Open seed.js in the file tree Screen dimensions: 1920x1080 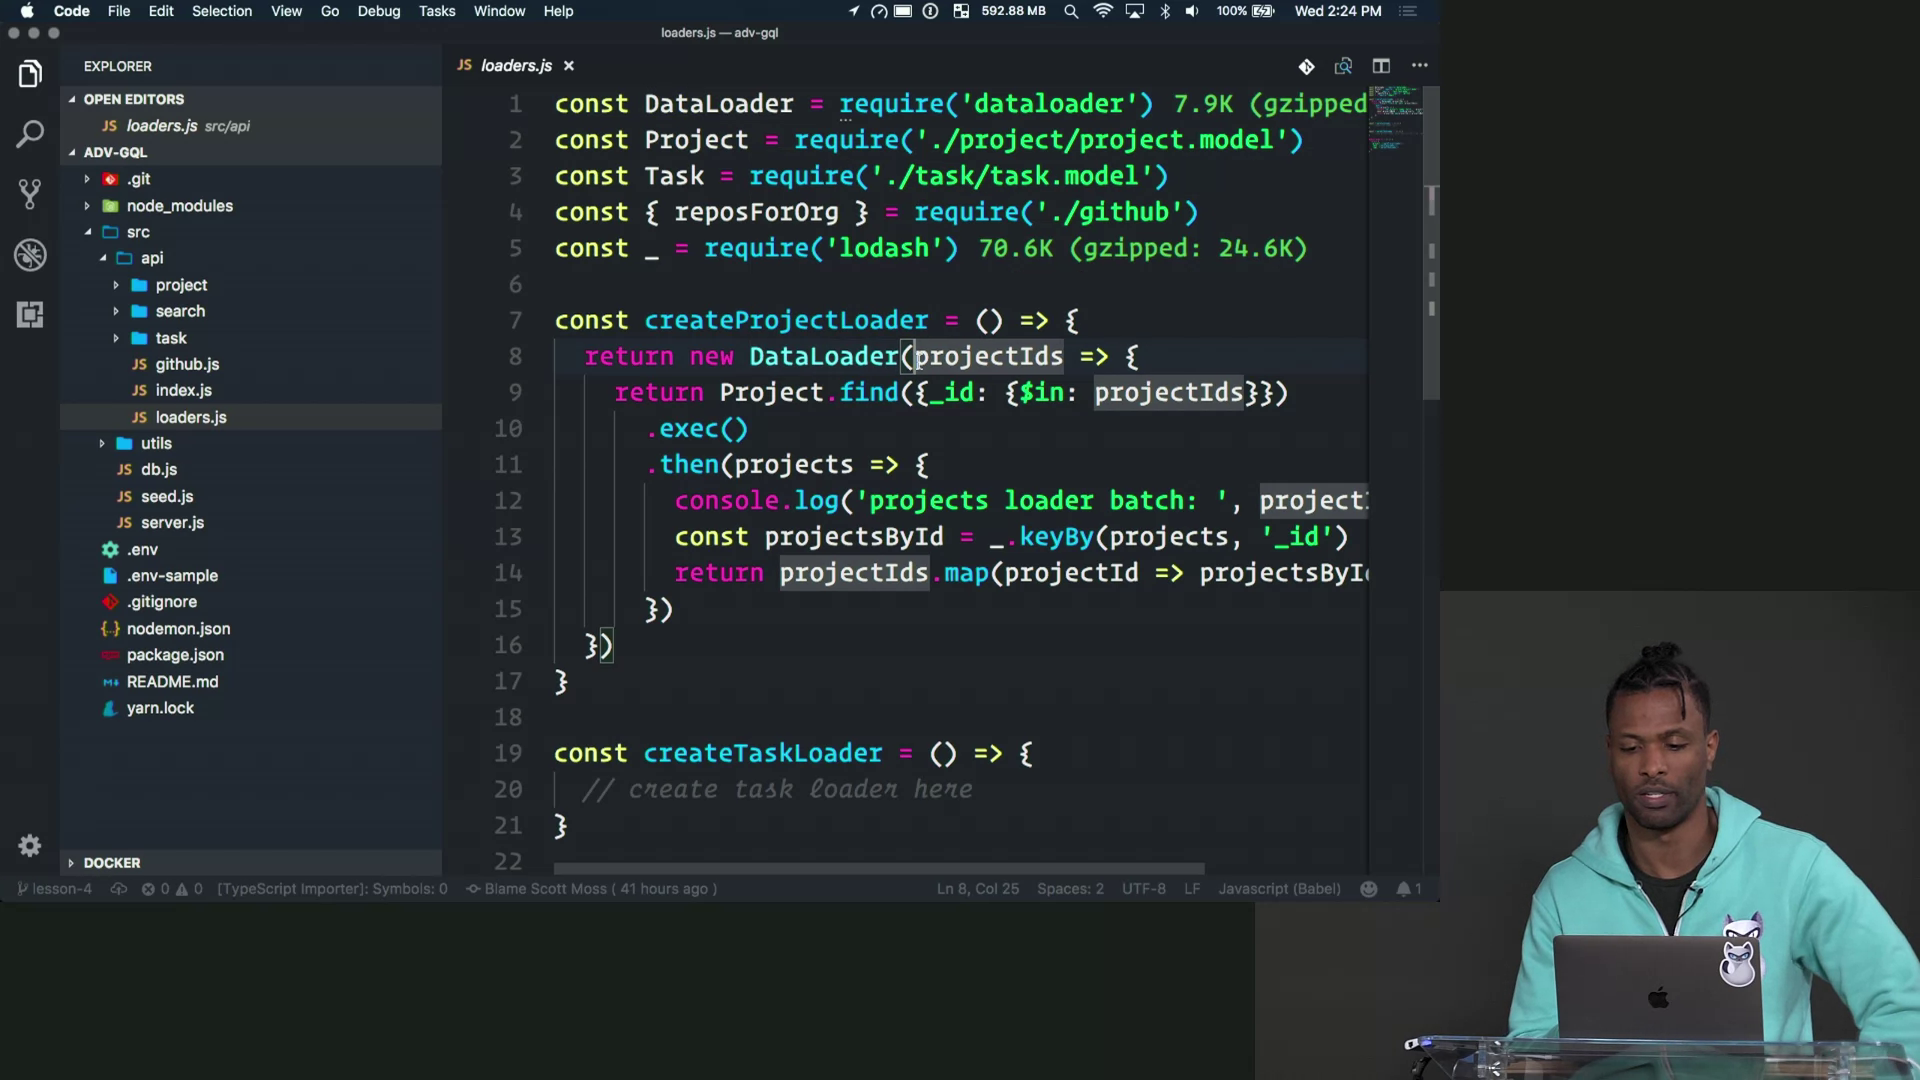[251, 497]
